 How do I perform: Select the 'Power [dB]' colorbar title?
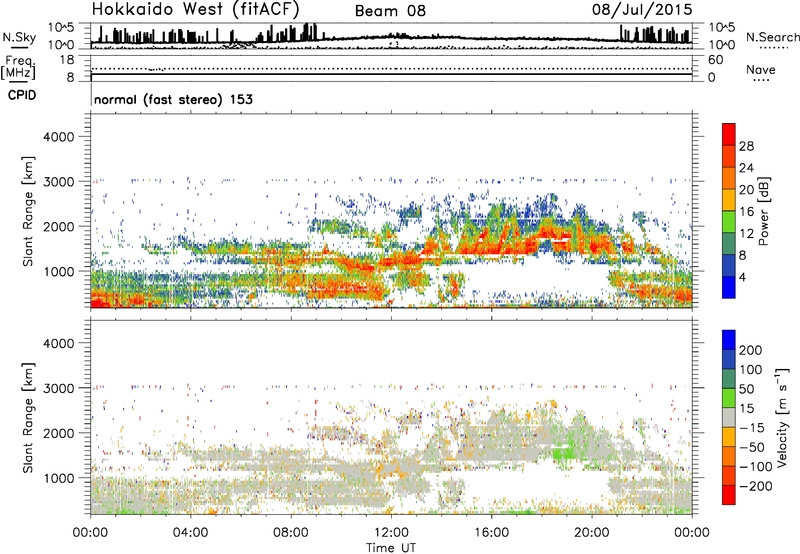click(x=764, y=211)
